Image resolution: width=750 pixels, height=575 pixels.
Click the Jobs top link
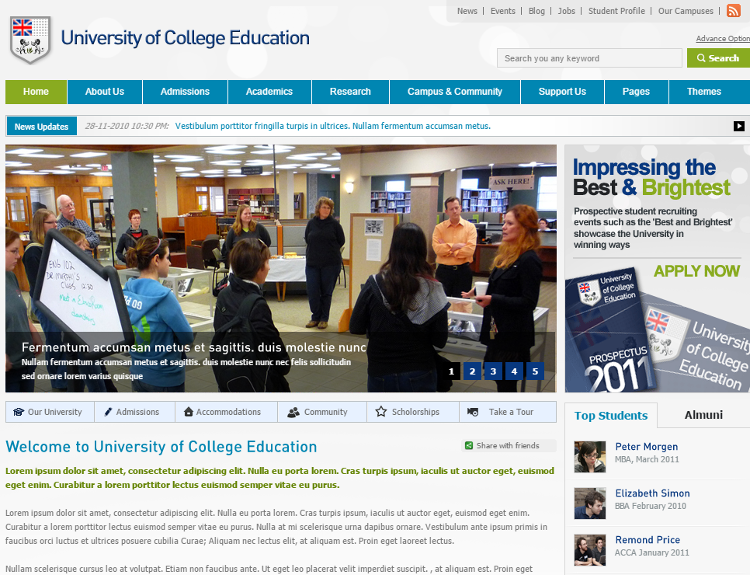point(566,11)
